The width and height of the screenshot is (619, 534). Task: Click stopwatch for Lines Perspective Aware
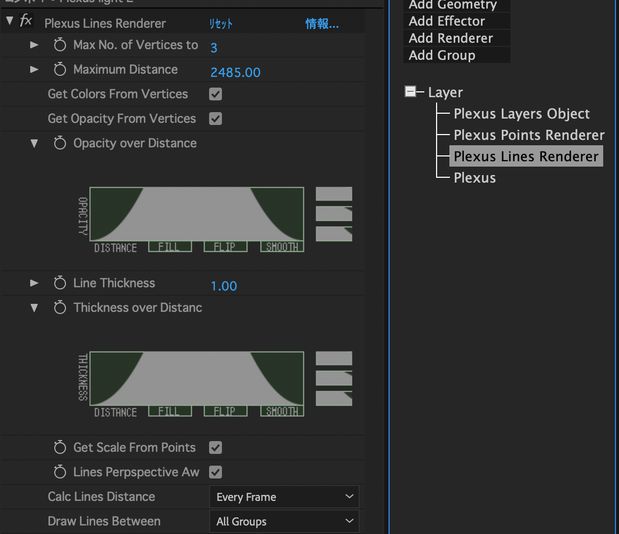tap(60, 472)
